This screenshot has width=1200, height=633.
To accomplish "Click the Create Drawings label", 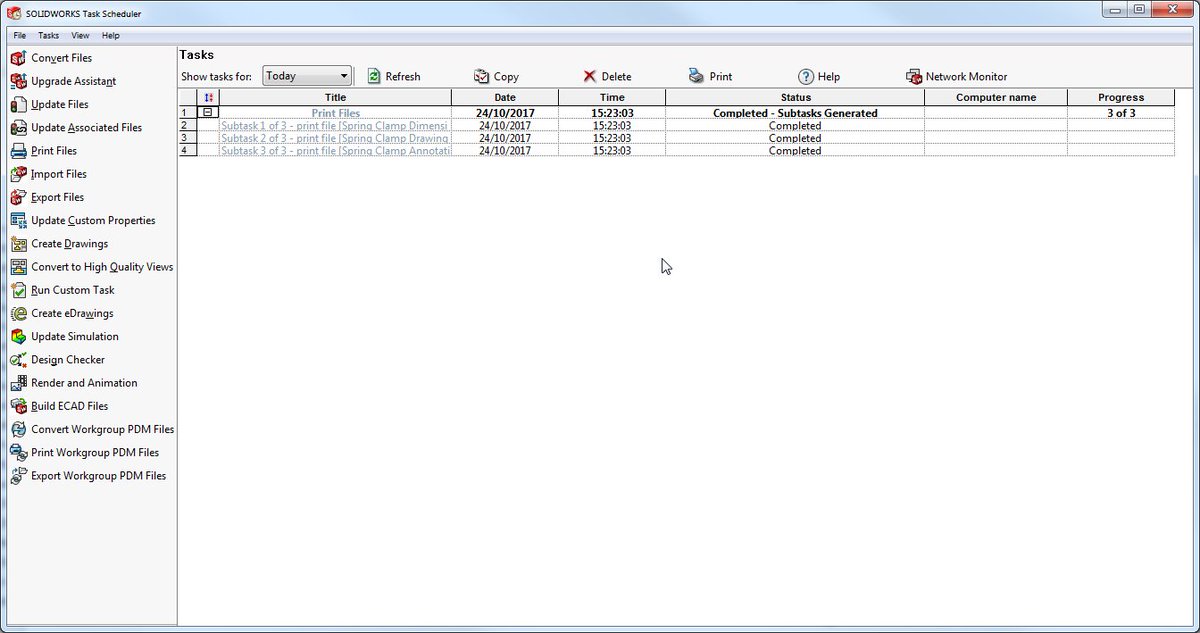I will click(69, 244).
